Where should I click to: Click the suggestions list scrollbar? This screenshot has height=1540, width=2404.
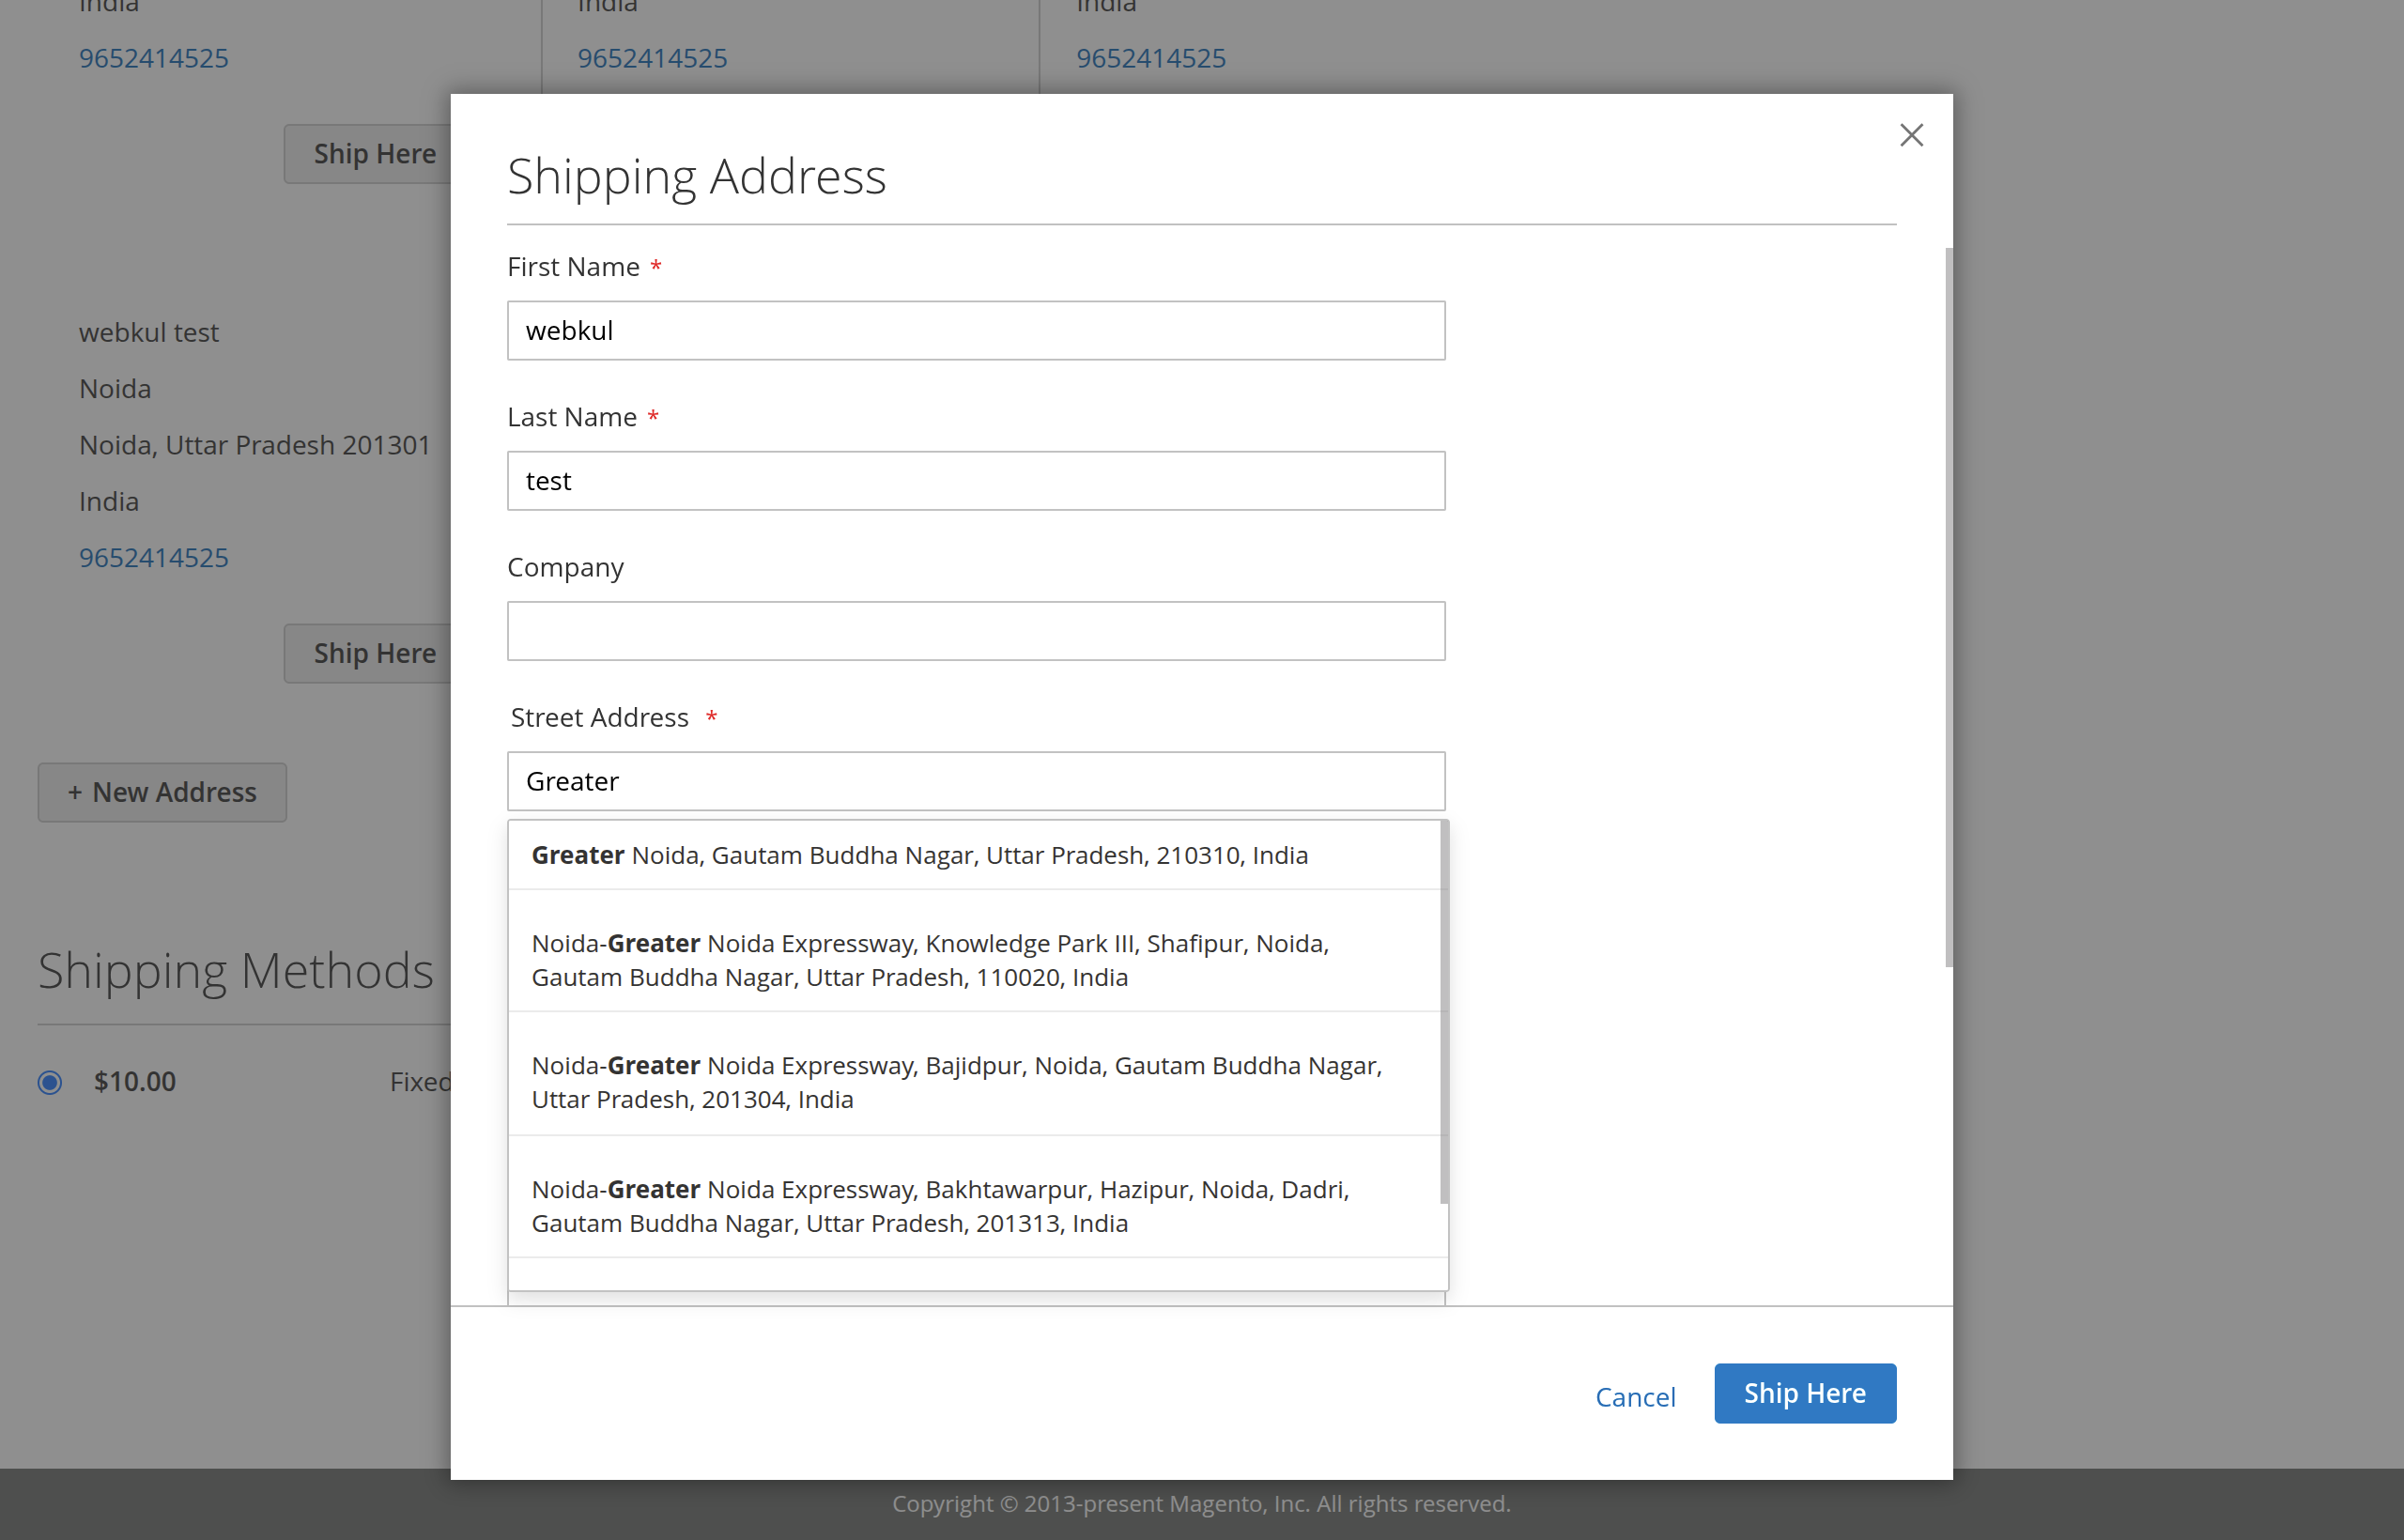click(1444, 1012)
